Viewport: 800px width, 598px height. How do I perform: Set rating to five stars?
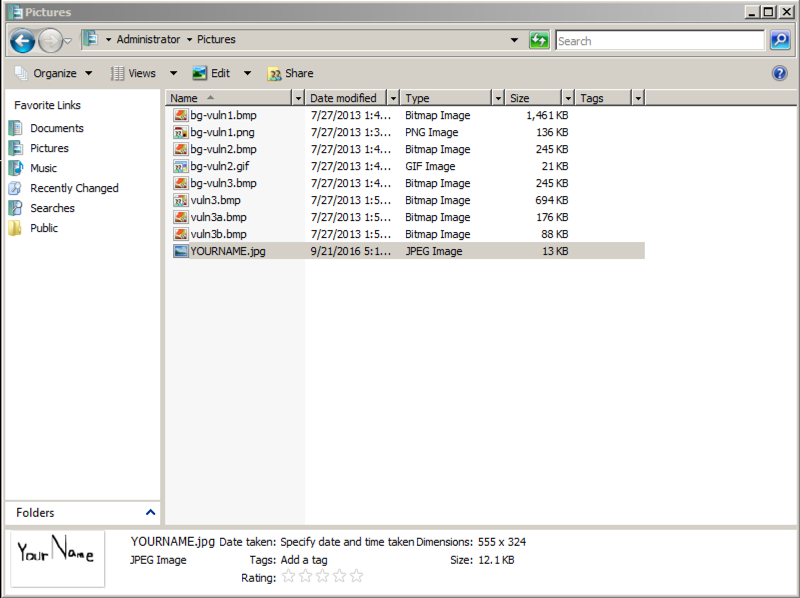click(x=357, y=577)
